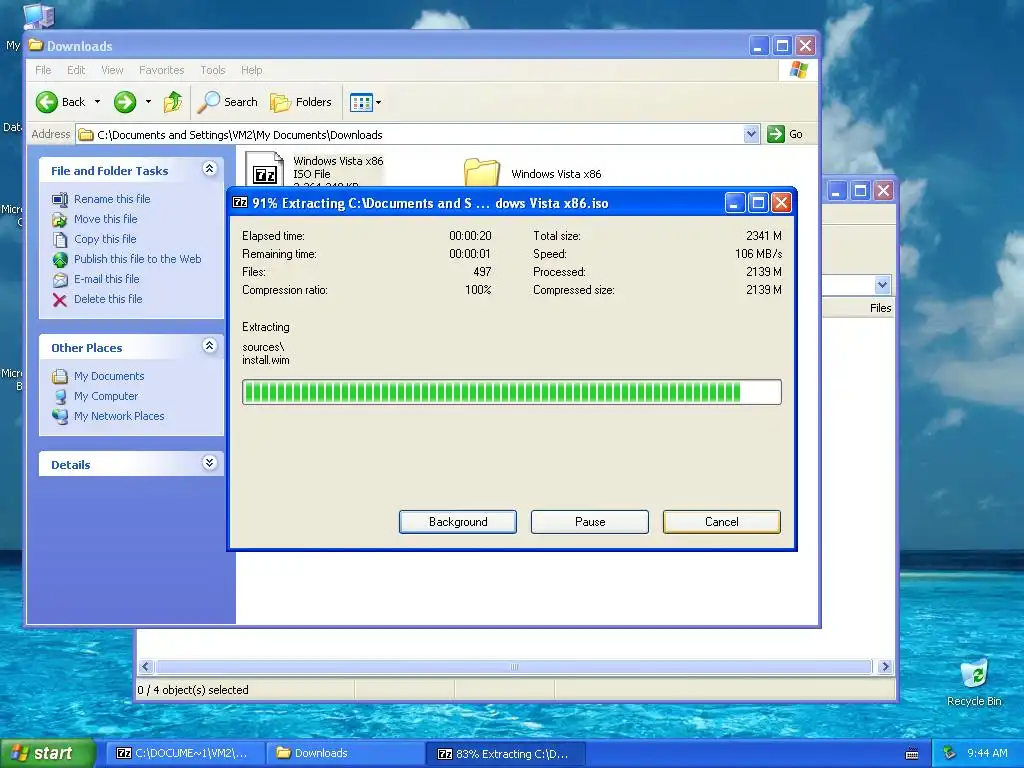Viewport: 1024px width, 768px height.
Task: Cancel the extraction
Action: click(722, 522)
